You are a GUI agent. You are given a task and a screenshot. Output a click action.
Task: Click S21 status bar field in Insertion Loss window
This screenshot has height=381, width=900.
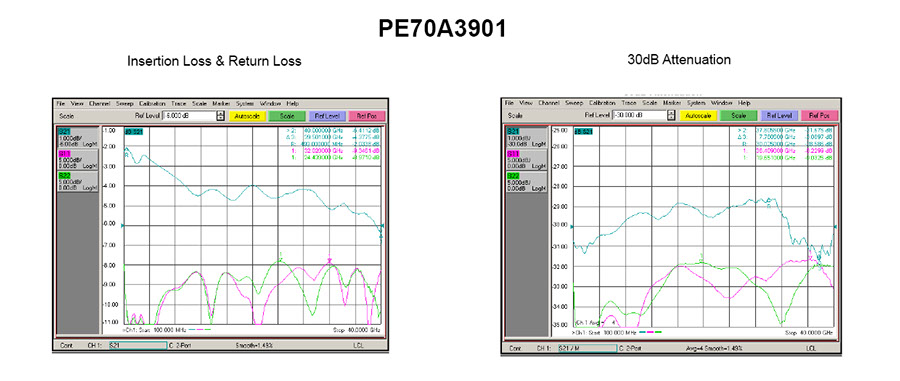pos(138,346)
